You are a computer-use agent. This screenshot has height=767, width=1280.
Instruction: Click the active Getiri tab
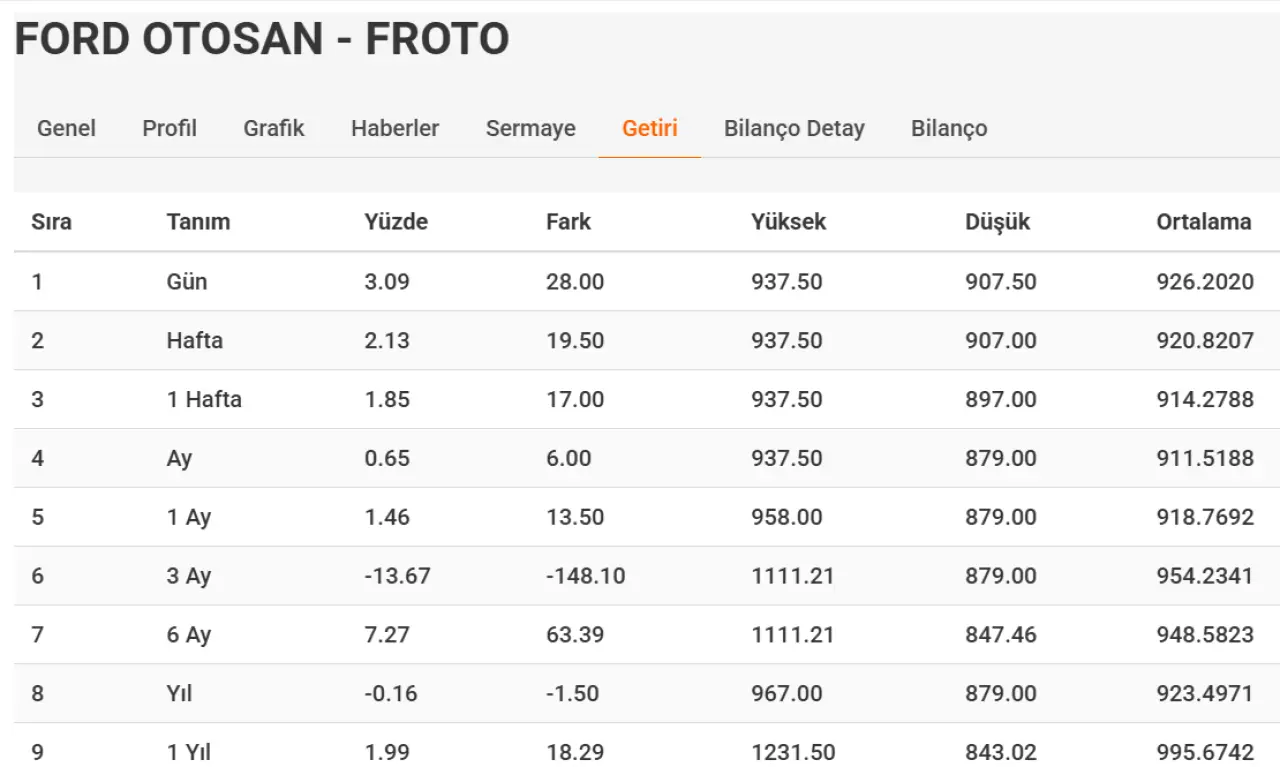[650, 128]
